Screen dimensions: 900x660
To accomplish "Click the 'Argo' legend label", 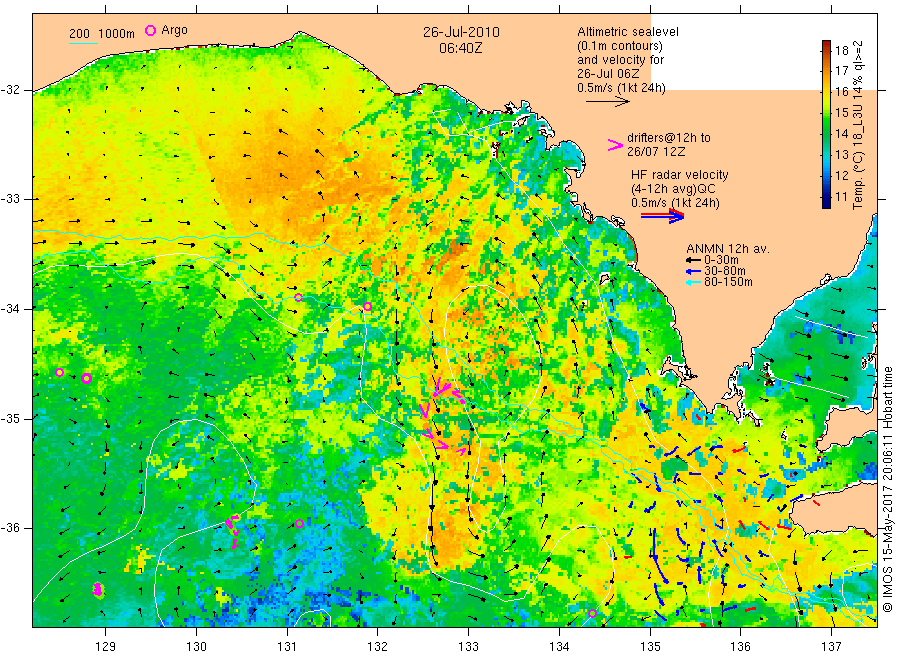I will pos(174,30).
